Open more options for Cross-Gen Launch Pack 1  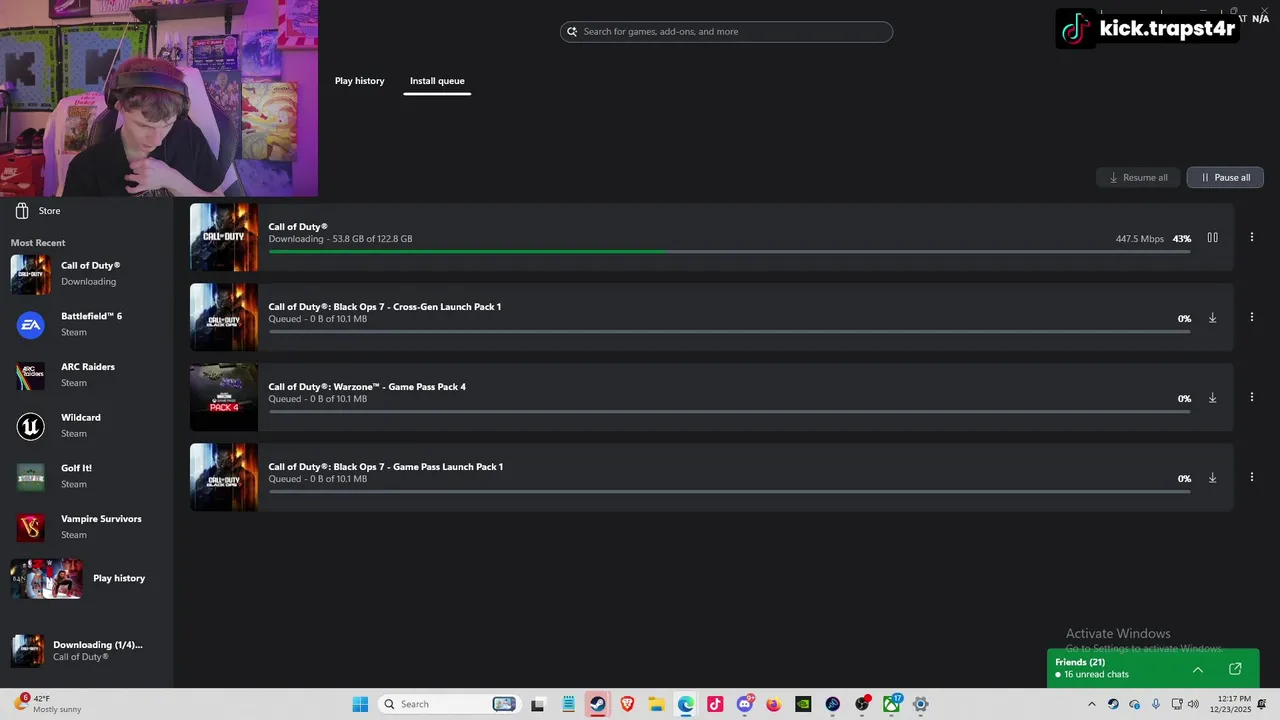point(1251,317)
